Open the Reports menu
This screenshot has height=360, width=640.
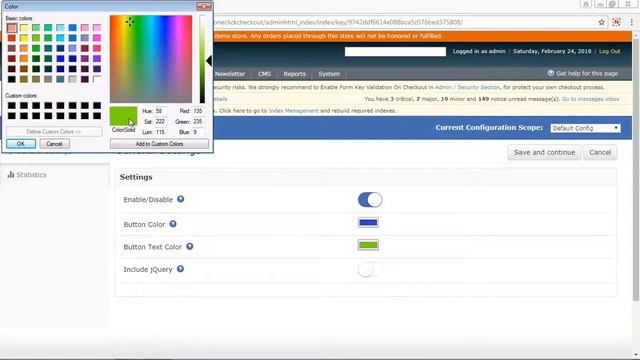294,74
